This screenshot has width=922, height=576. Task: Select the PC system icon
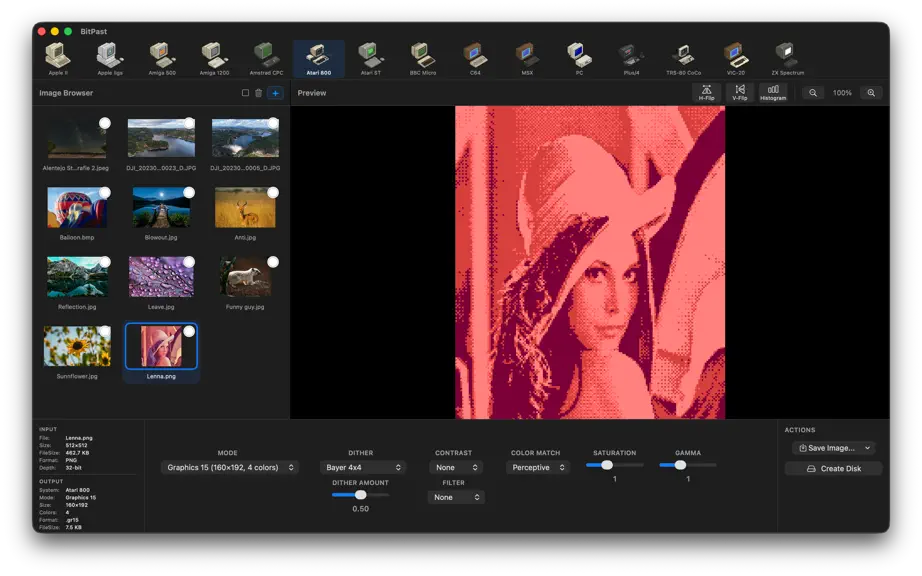579,59
